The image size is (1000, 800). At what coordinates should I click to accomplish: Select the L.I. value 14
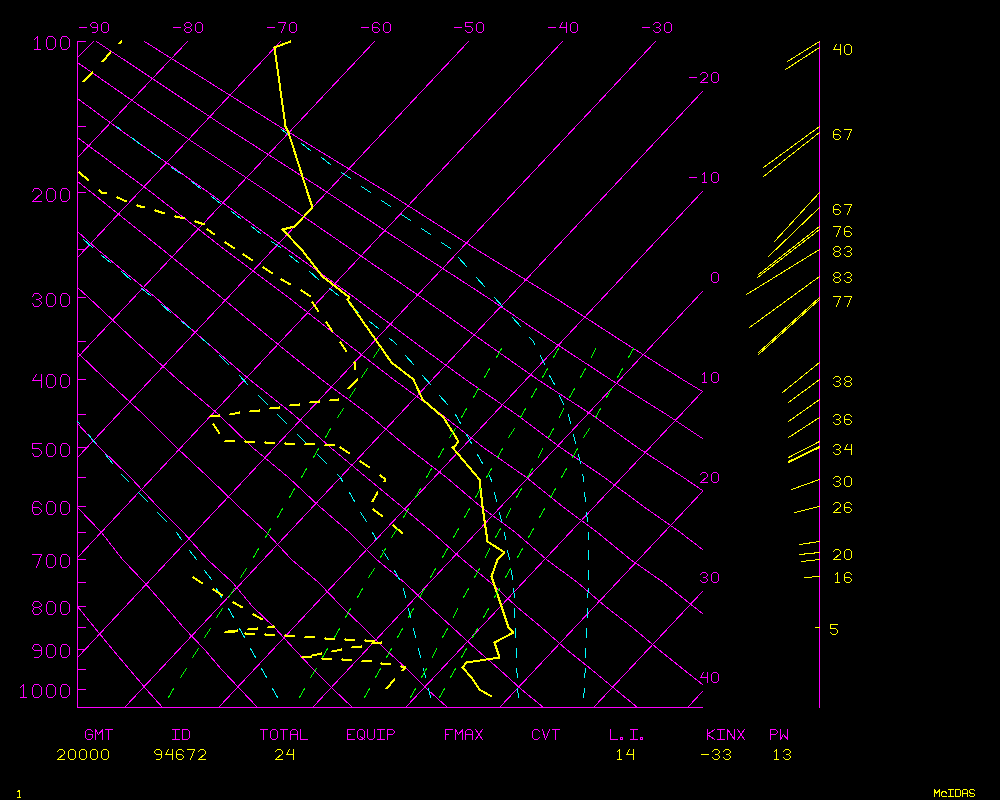(625, 755)
